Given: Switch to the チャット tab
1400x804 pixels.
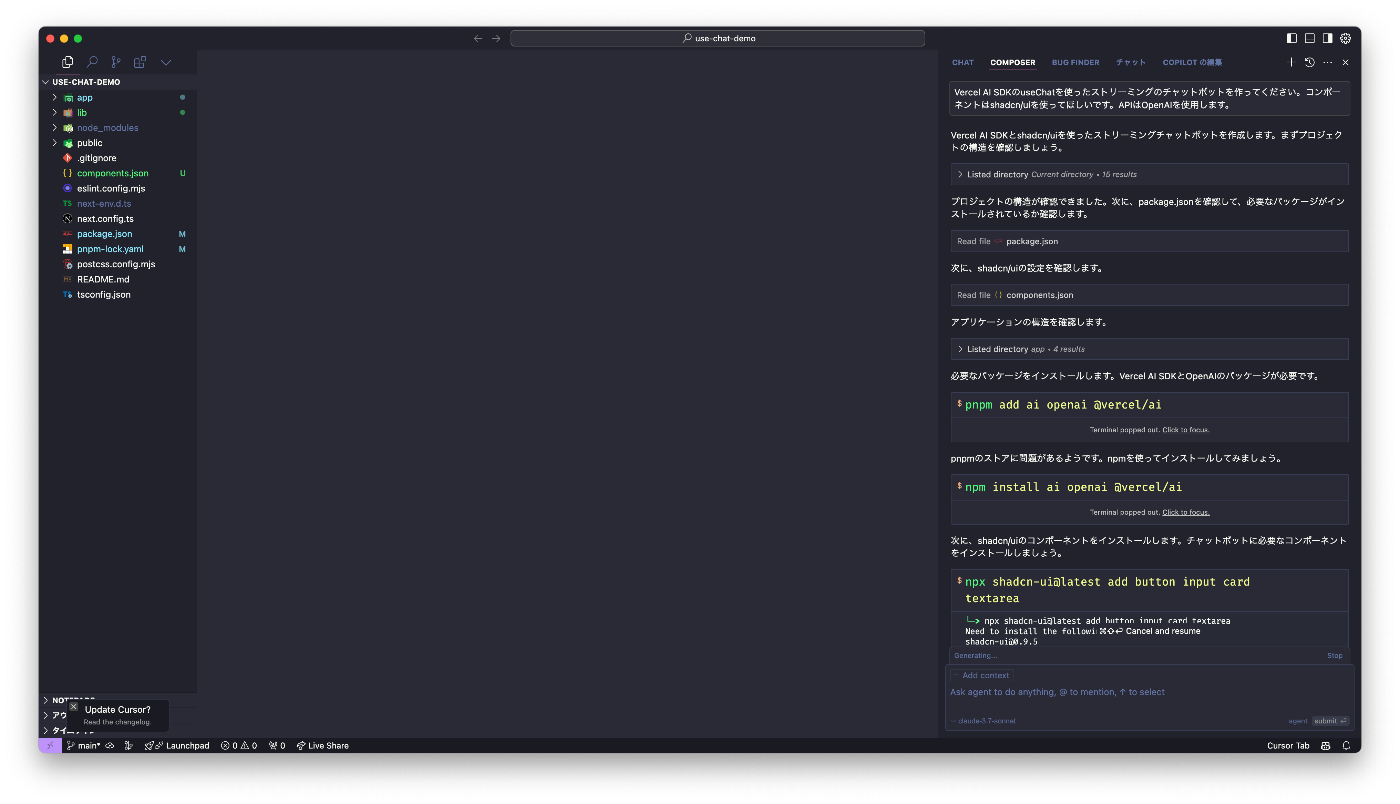Looking at the screenshot, I should (1131, 62).
